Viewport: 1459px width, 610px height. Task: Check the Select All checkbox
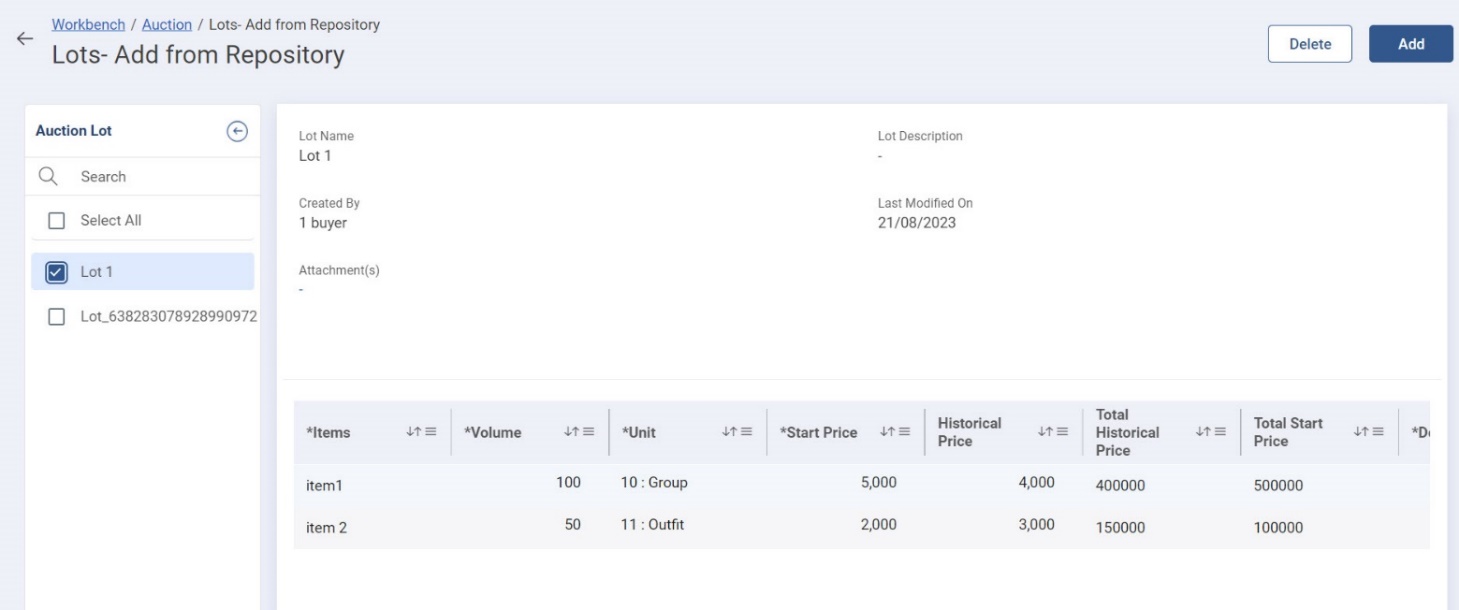tap(57, 220)
